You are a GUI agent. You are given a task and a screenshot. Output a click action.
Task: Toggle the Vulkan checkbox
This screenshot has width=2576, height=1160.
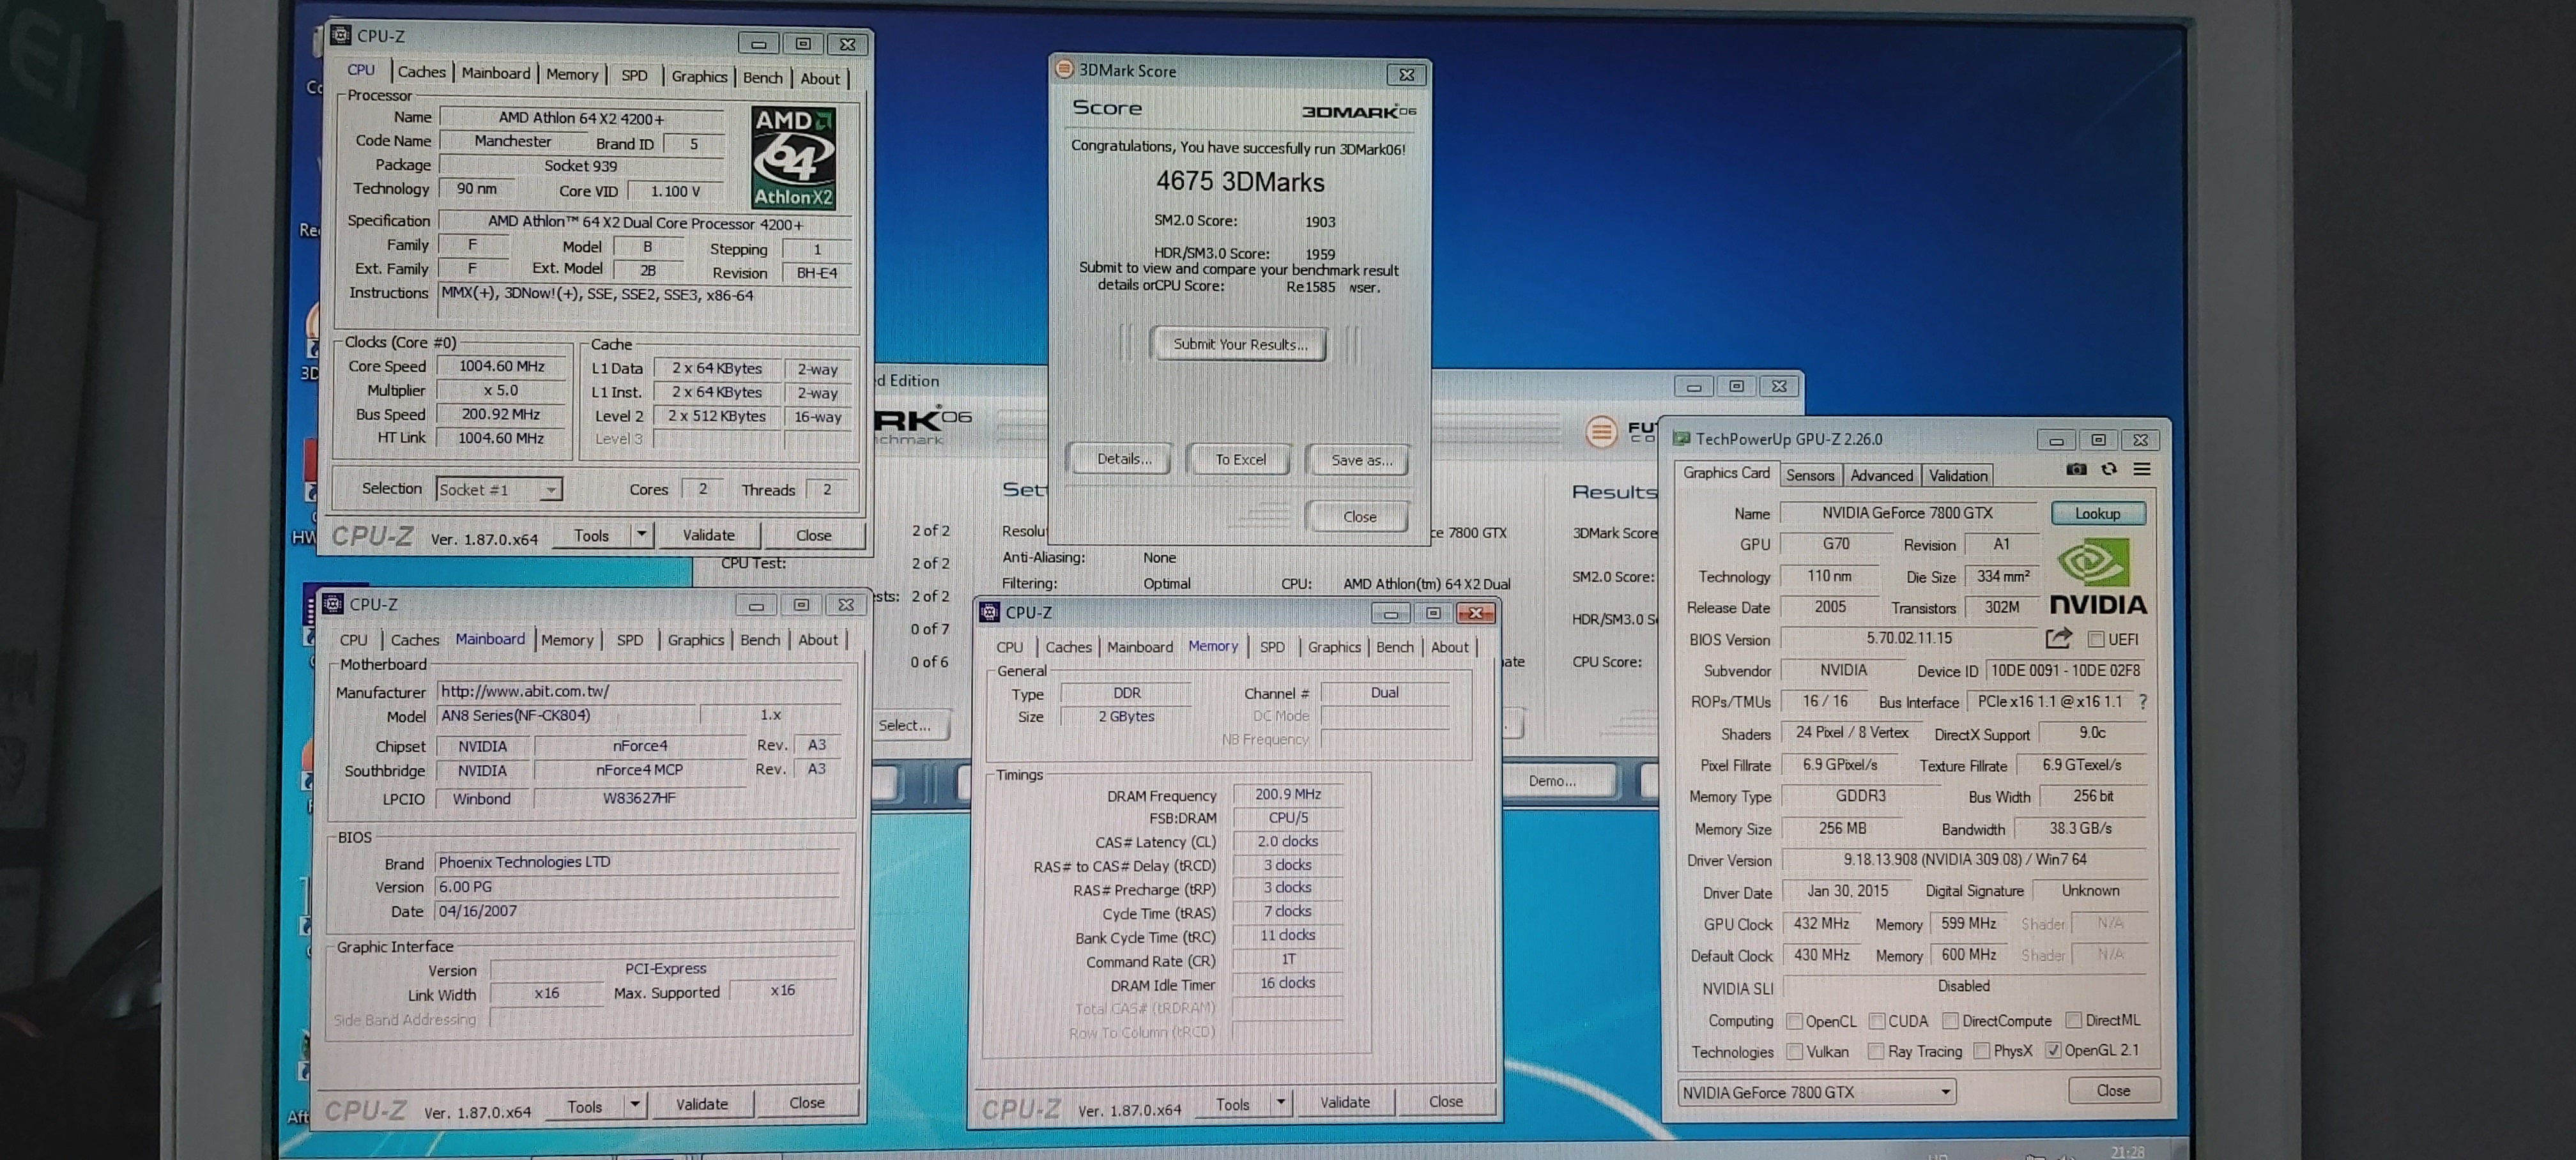[1794, 1052]
